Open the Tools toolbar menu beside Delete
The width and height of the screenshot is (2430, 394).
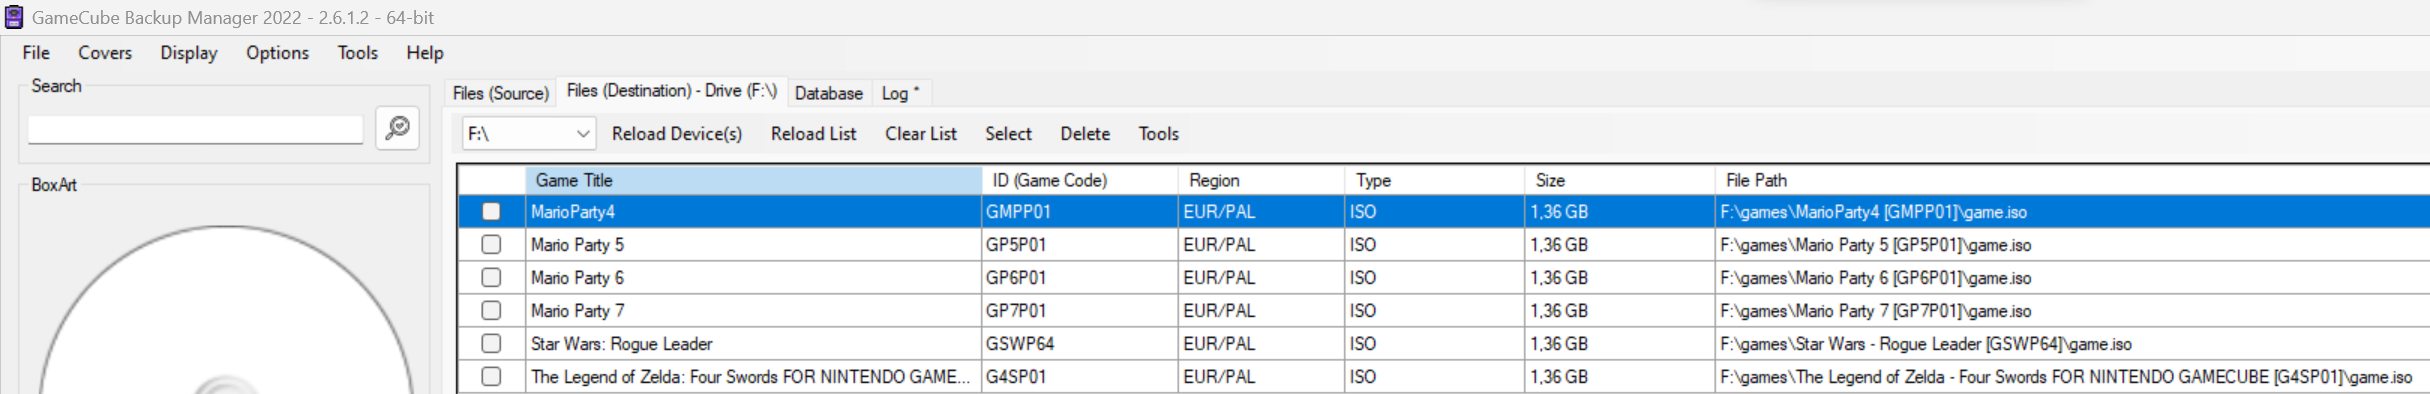pos(1159,134)
